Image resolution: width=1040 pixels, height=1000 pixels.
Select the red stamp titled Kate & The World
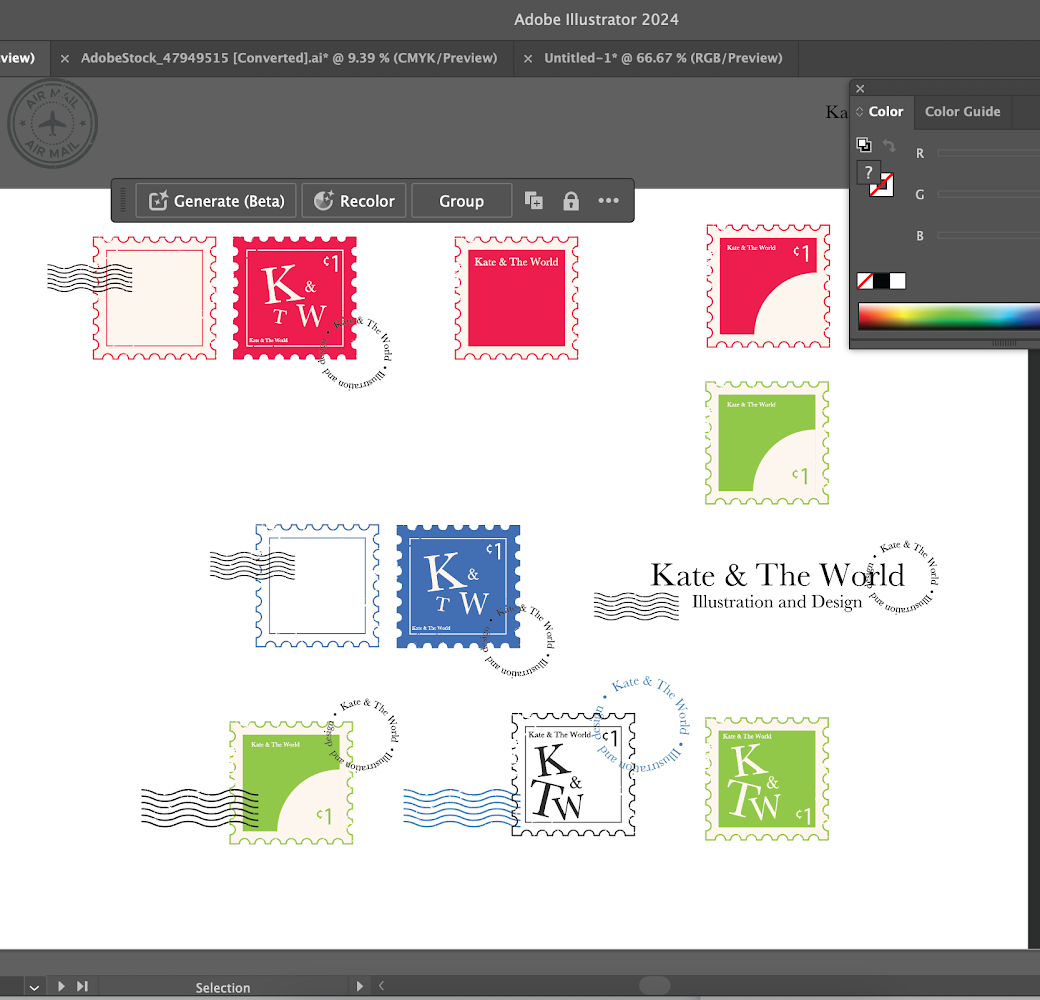tap(517, 298)
